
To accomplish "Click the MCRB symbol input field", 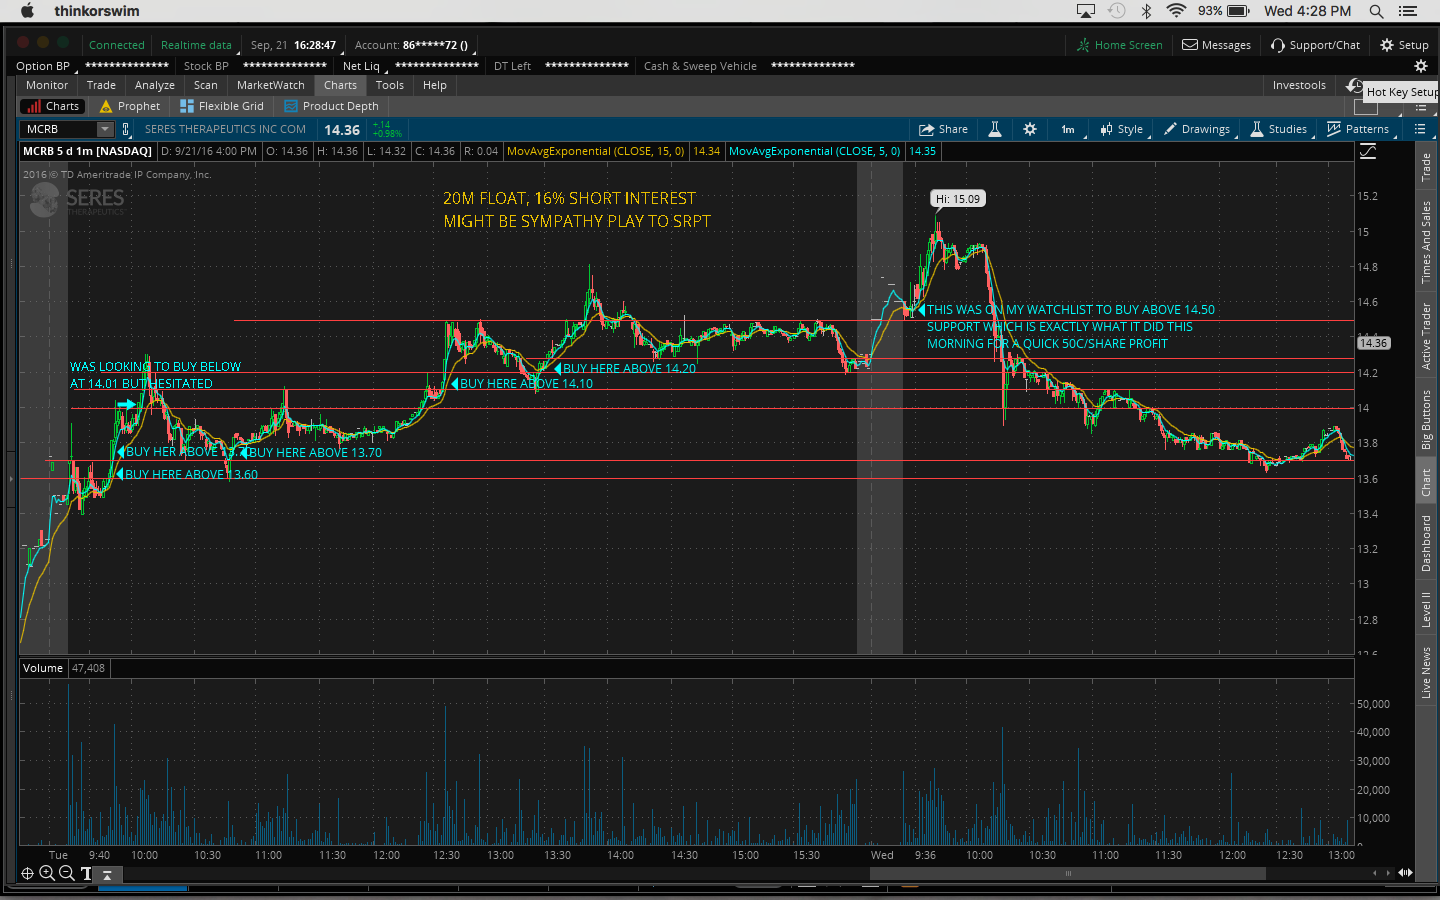I will (x=58, y=129).
